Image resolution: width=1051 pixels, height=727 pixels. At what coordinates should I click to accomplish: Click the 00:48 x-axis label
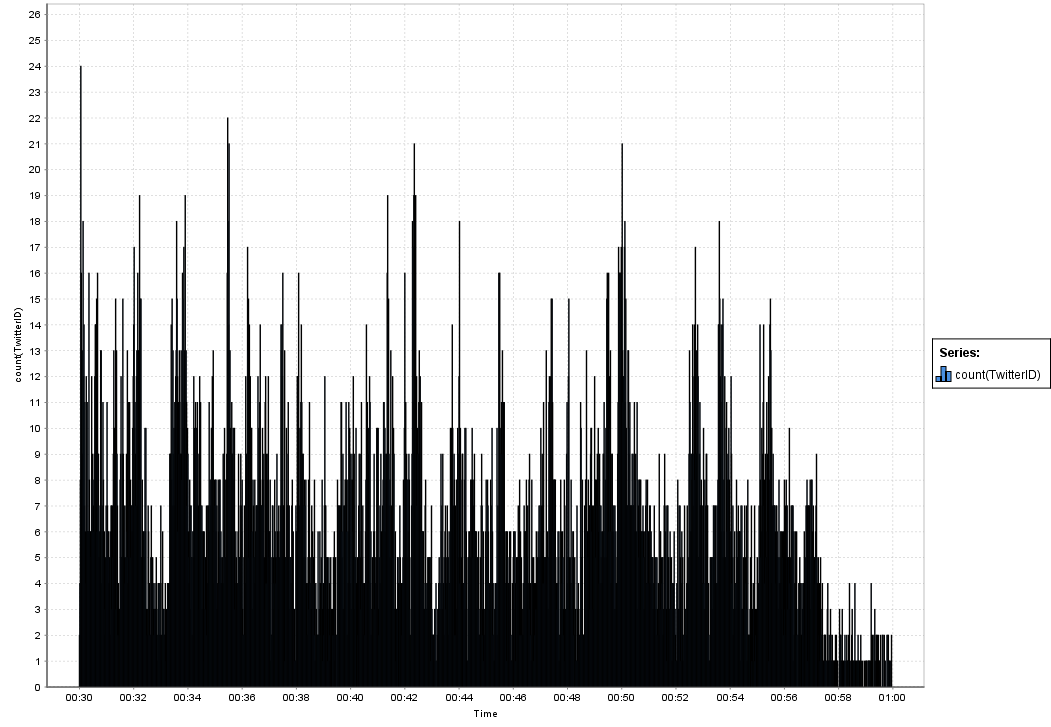[567, 698]
